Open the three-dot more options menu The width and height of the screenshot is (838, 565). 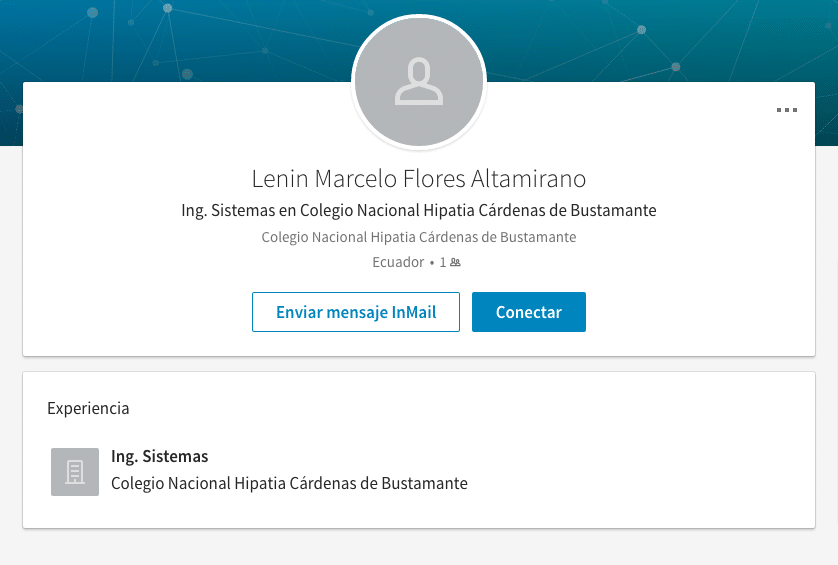click(787, 110)
